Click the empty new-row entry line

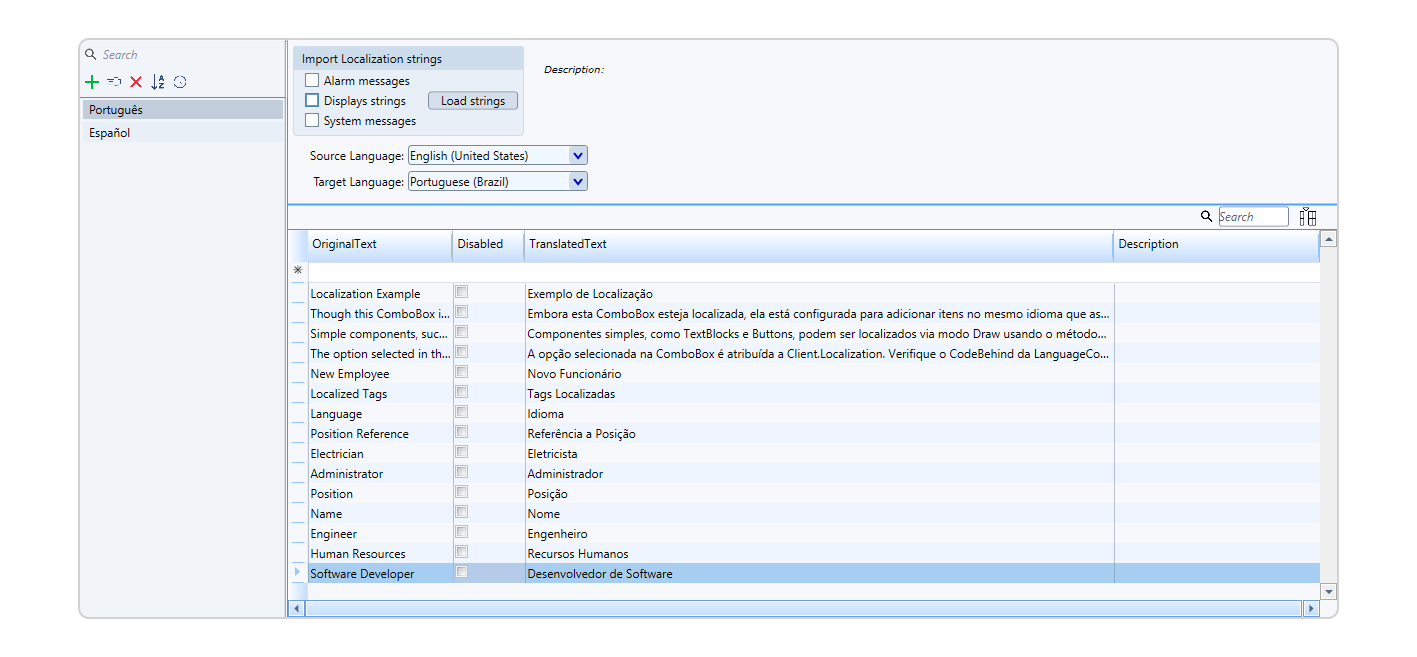pyautogui.click(x=814, y=272)
